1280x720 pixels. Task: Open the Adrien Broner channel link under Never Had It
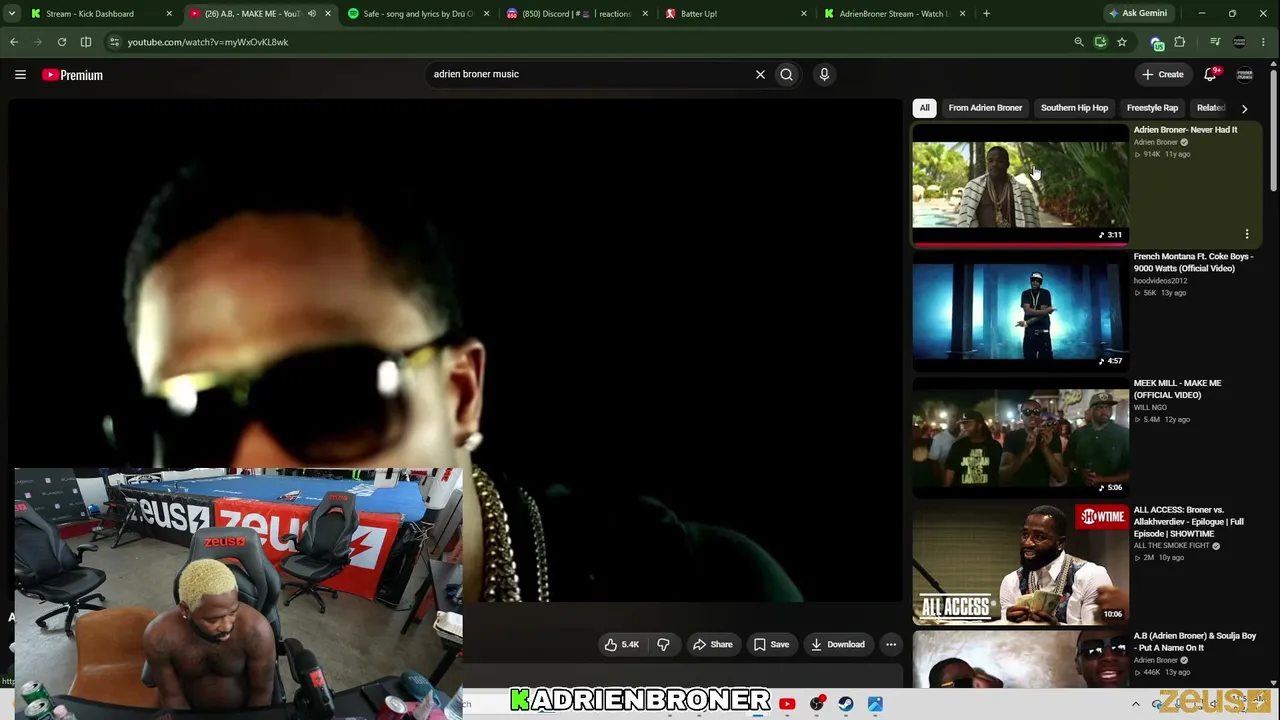1155,142
